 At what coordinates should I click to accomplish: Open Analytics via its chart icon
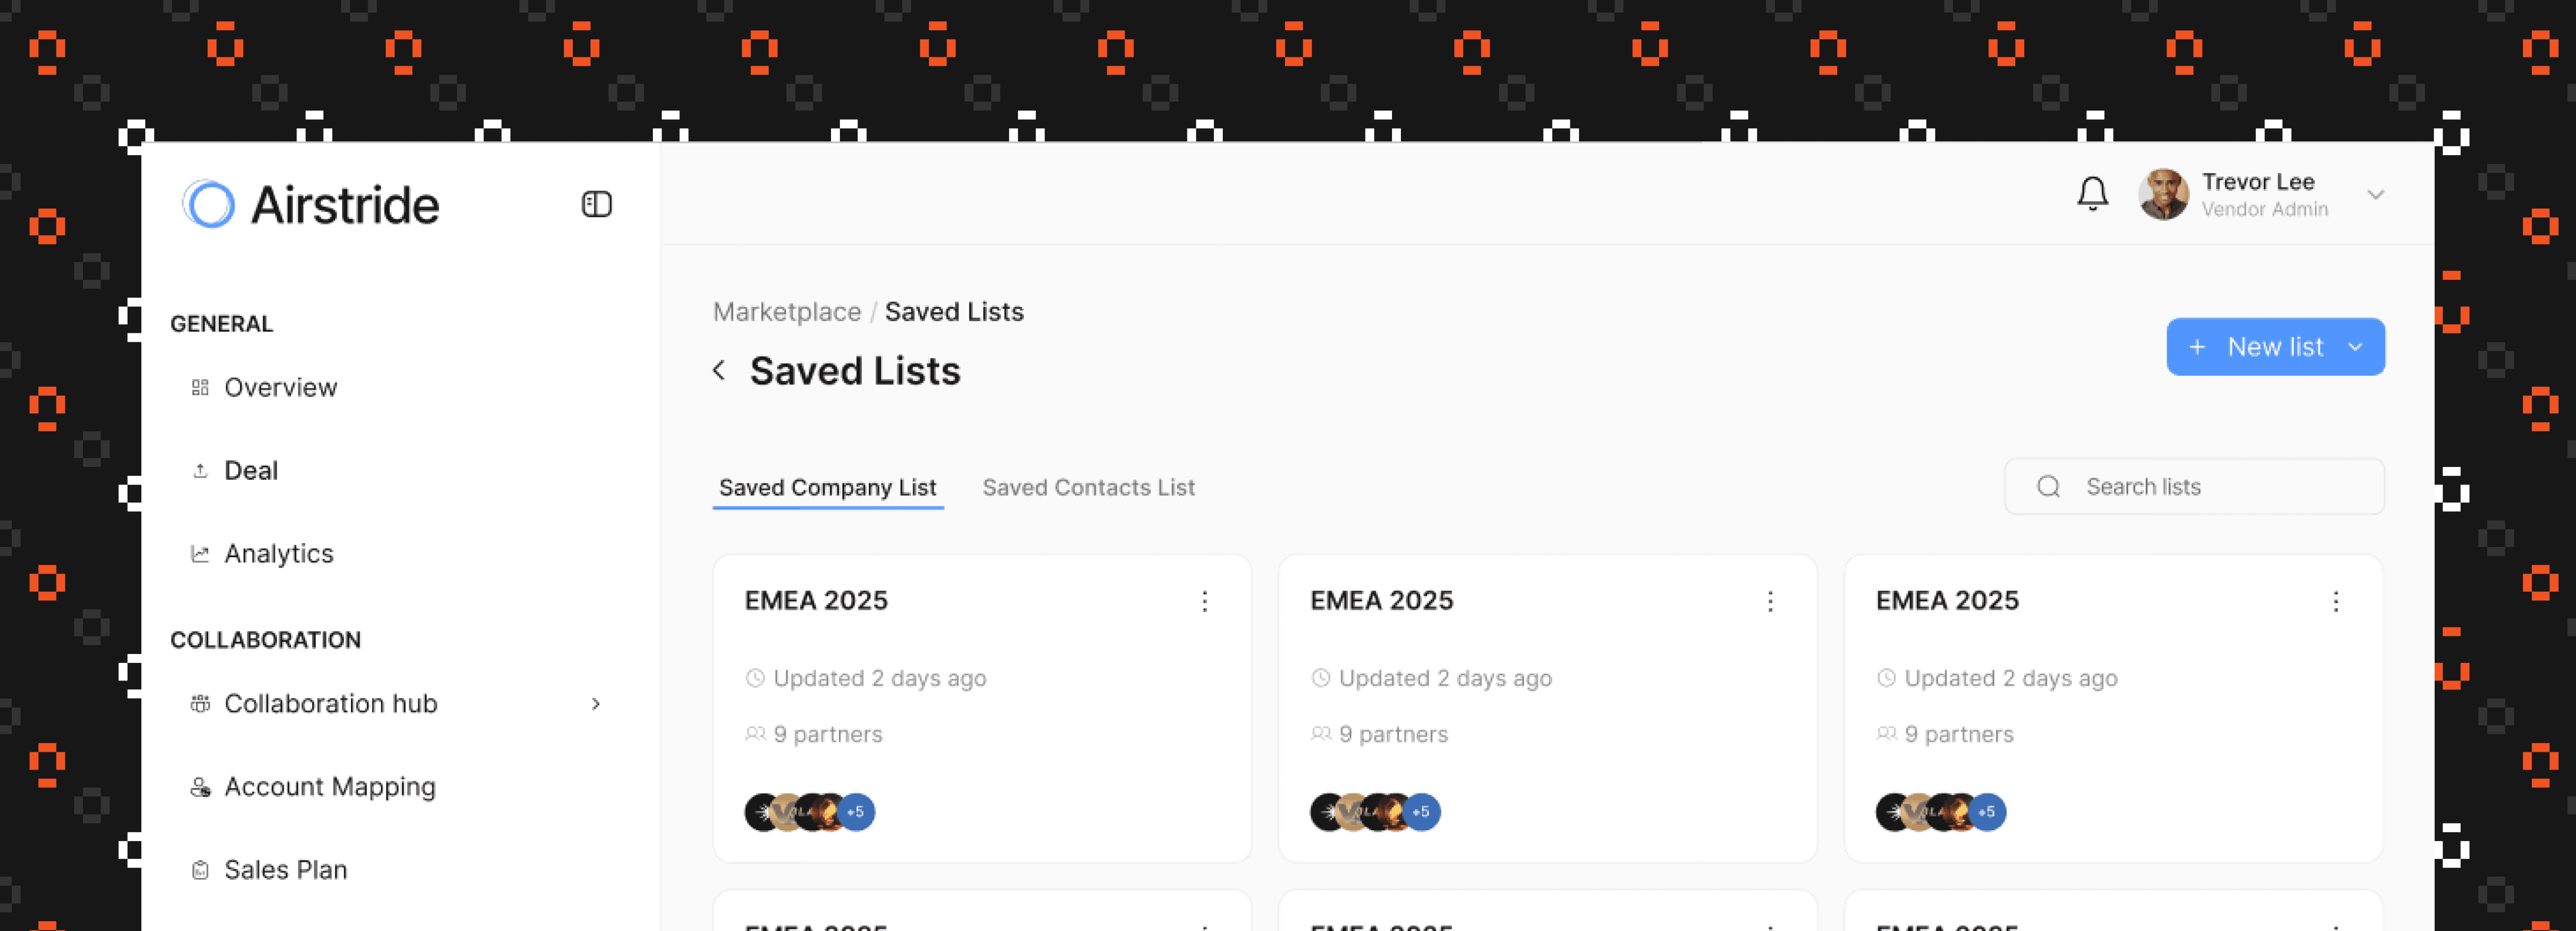point(200,553)
